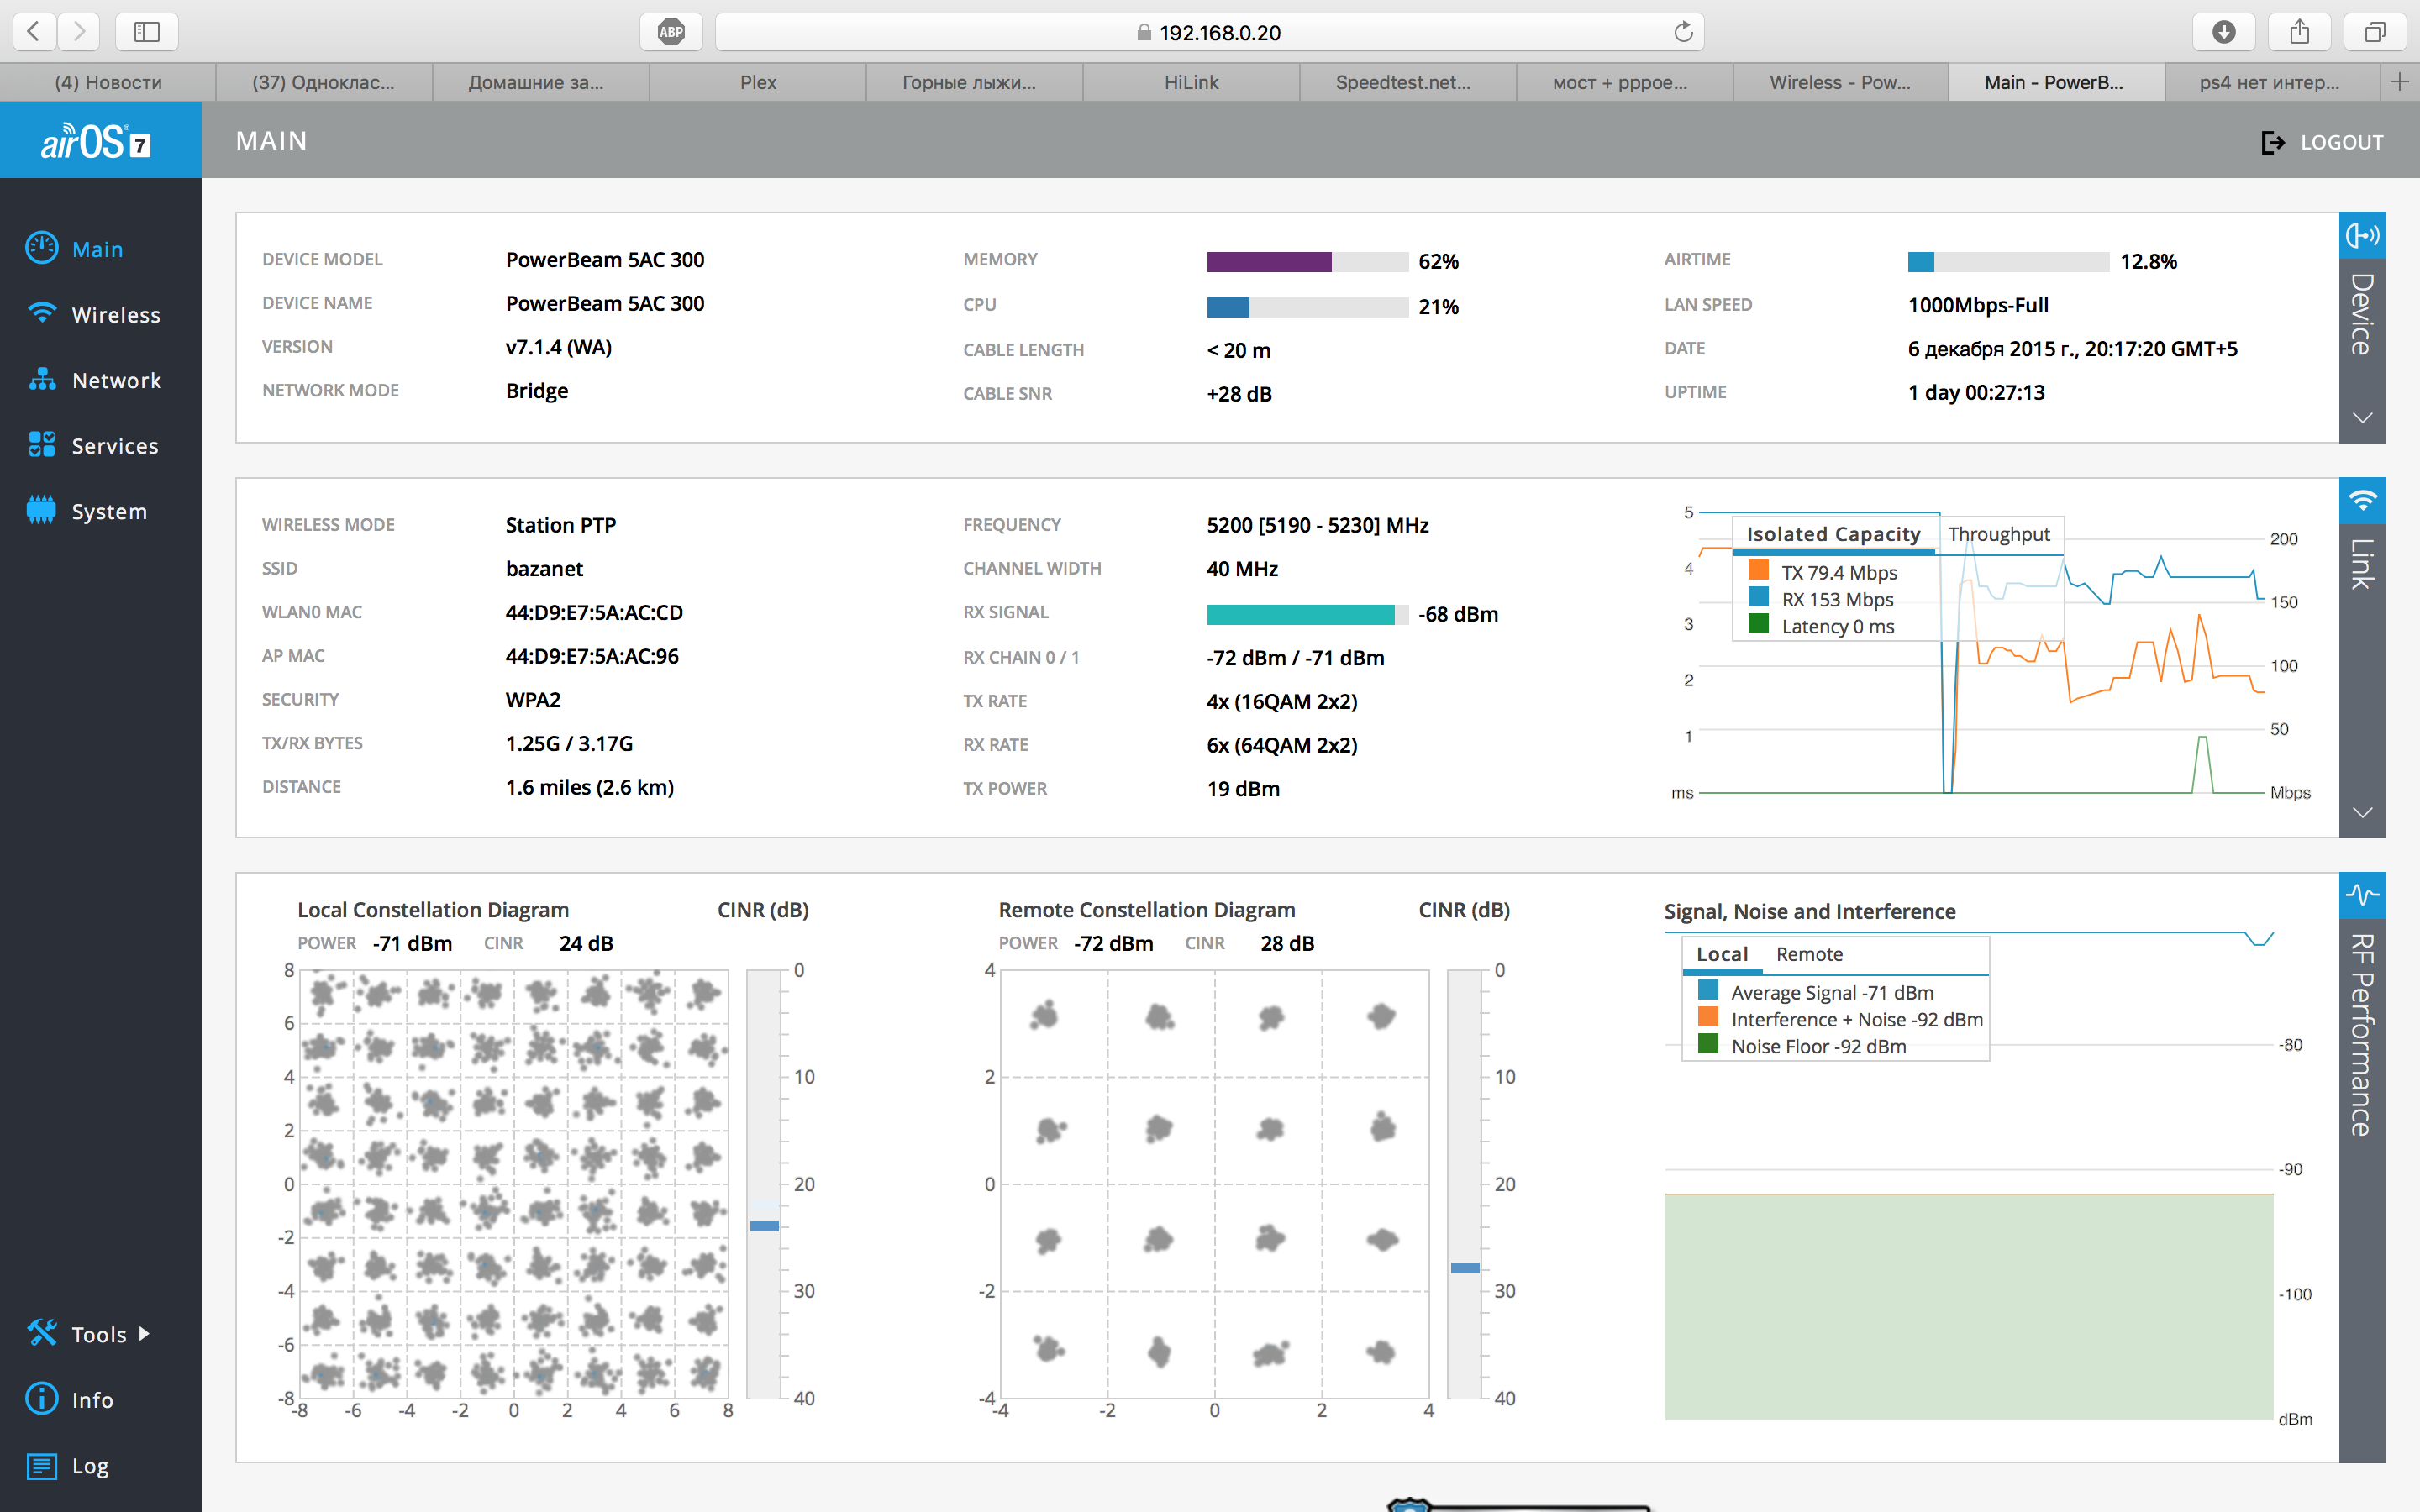Click the Link panel wifi icon
This screenshot has height=1512, width=2420.
coord(2362,500)
